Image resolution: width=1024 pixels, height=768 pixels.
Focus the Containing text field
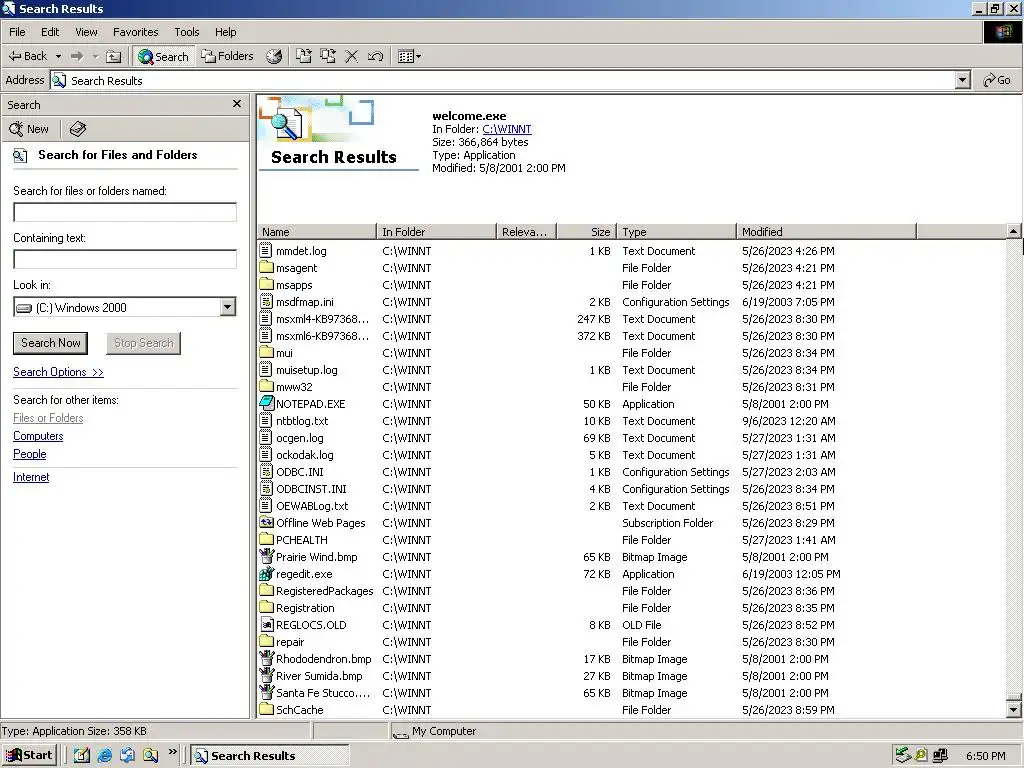pos(125,259)
